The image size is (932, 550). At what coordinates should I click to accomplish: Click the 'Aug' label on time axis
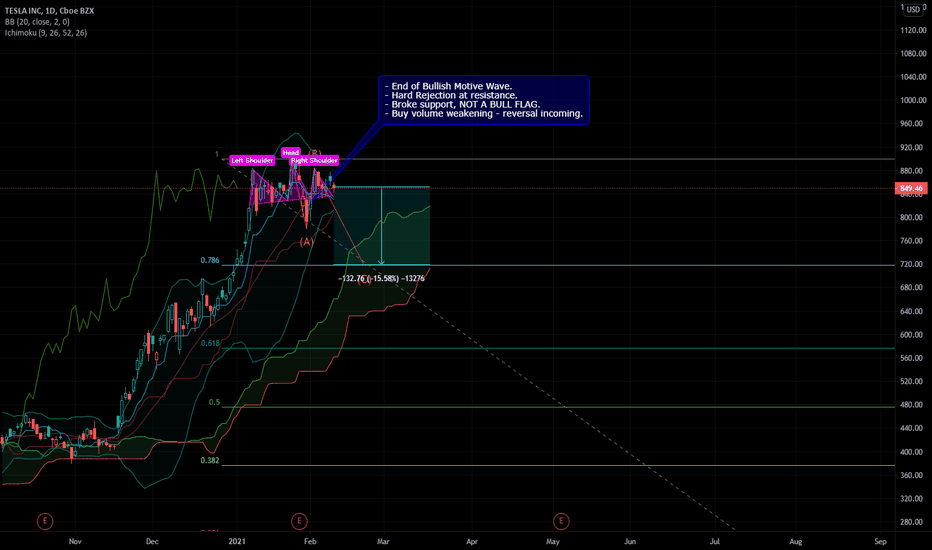coord(795,542)
